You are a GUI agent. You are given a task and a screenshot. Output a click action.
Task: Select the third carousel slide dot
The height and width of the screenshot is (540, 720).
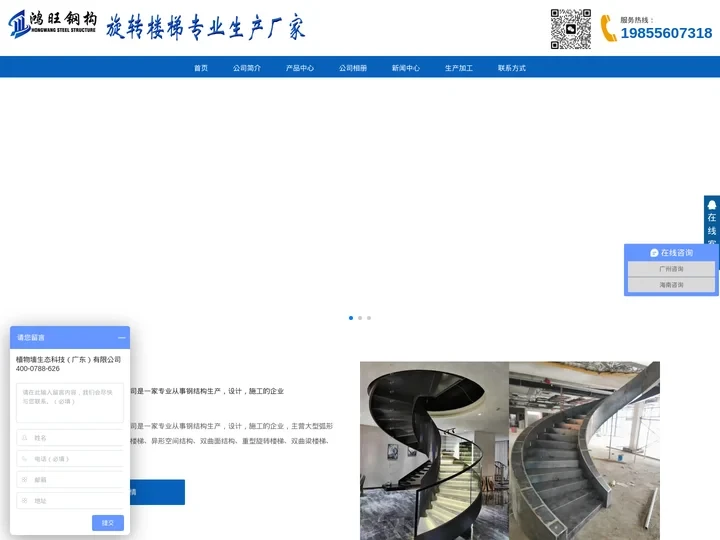[369, 318]
